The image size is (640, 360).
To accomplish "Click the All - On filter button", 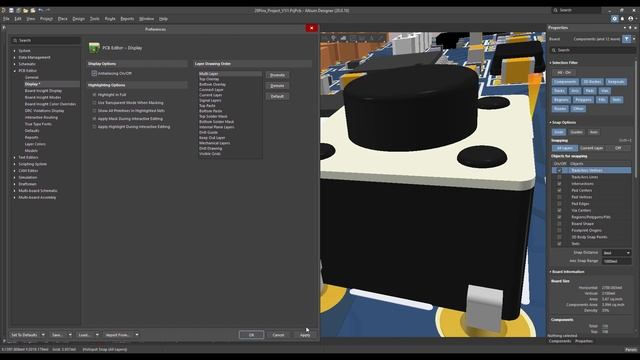I will click(x=564, y=73).
